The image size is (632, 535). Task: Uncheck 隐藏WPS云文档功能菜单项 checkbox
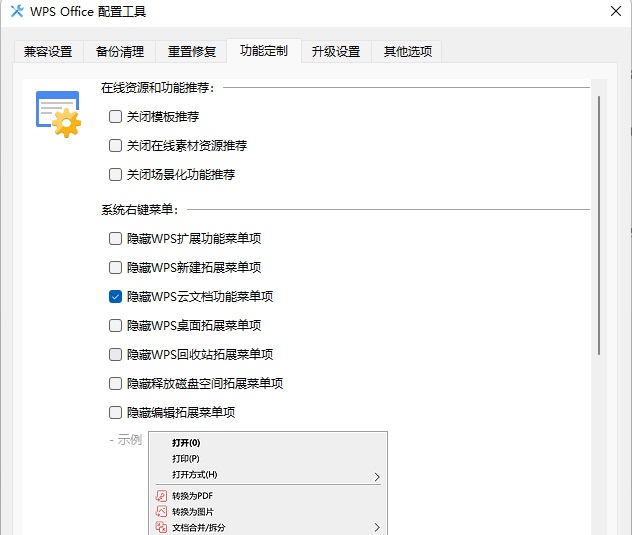click(115, 296)
